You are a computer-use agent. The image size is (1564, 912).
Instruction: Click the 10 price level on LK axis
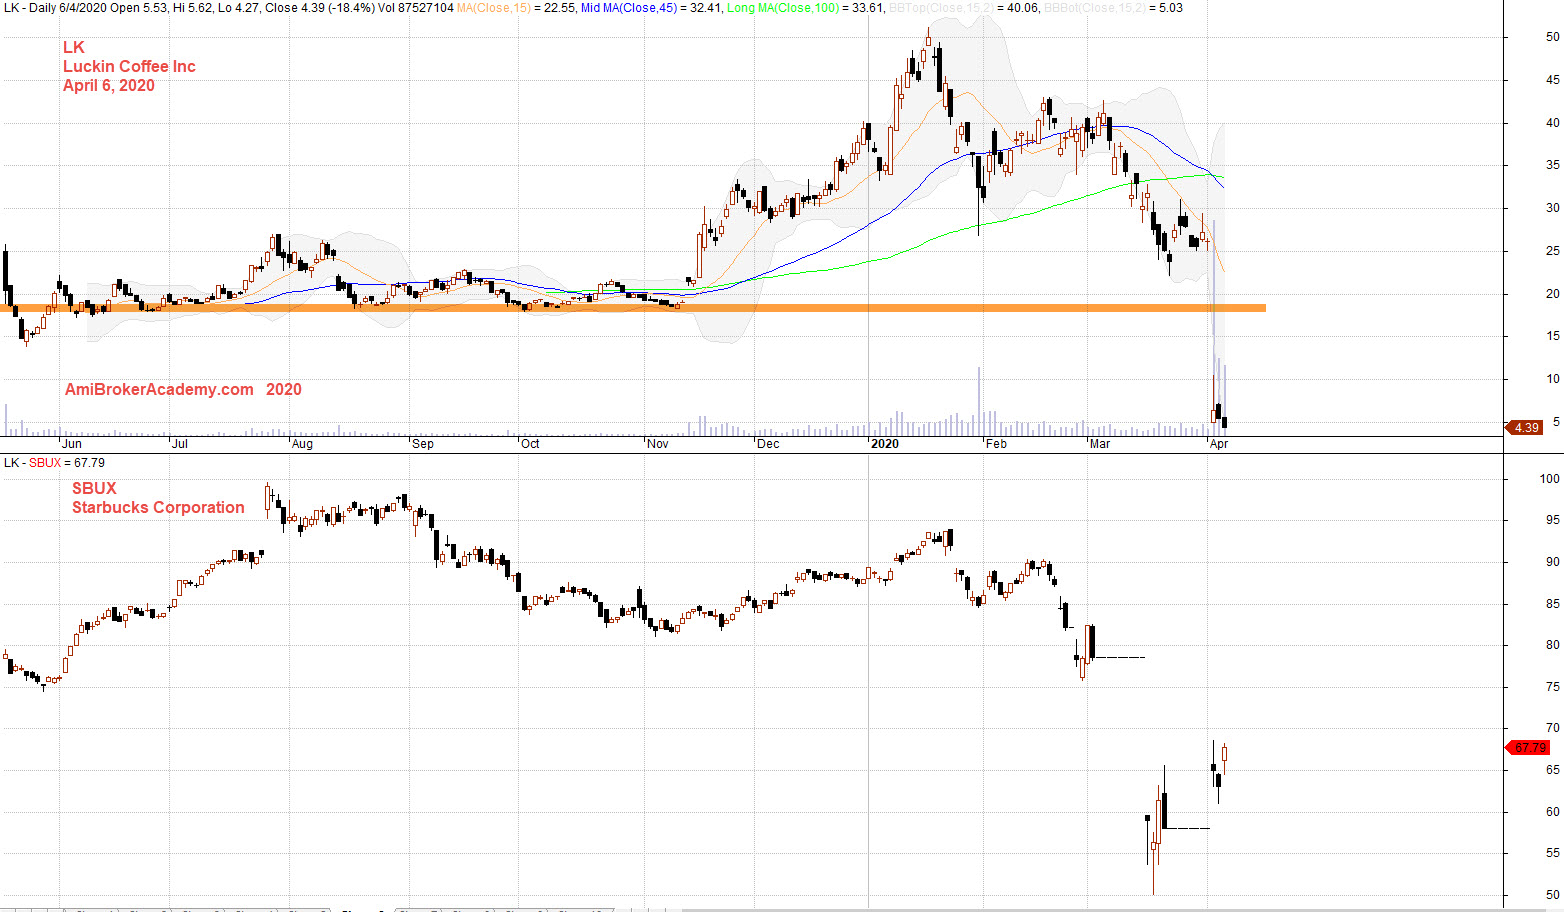click(x=1552, y=379)
